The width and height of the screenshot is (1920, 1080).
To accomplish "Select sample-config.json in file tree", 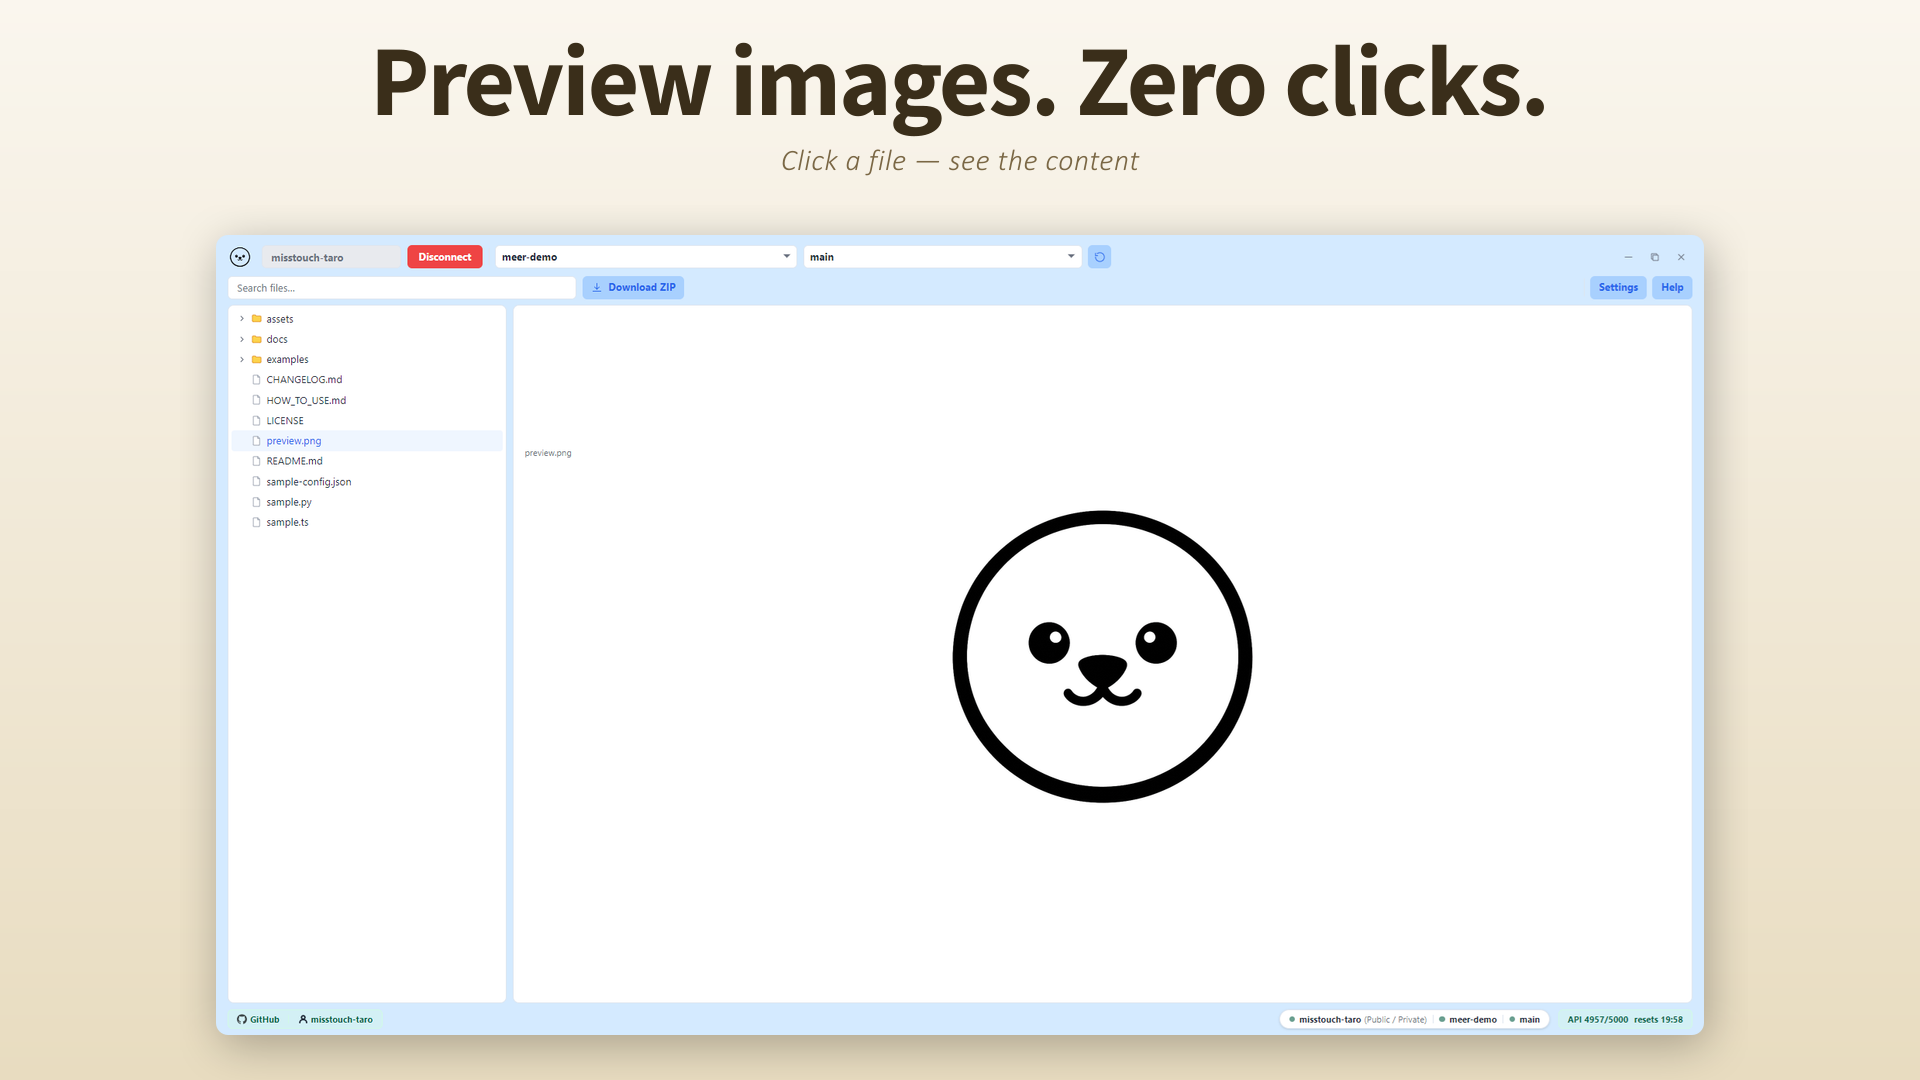I will (x=367, y=482).
